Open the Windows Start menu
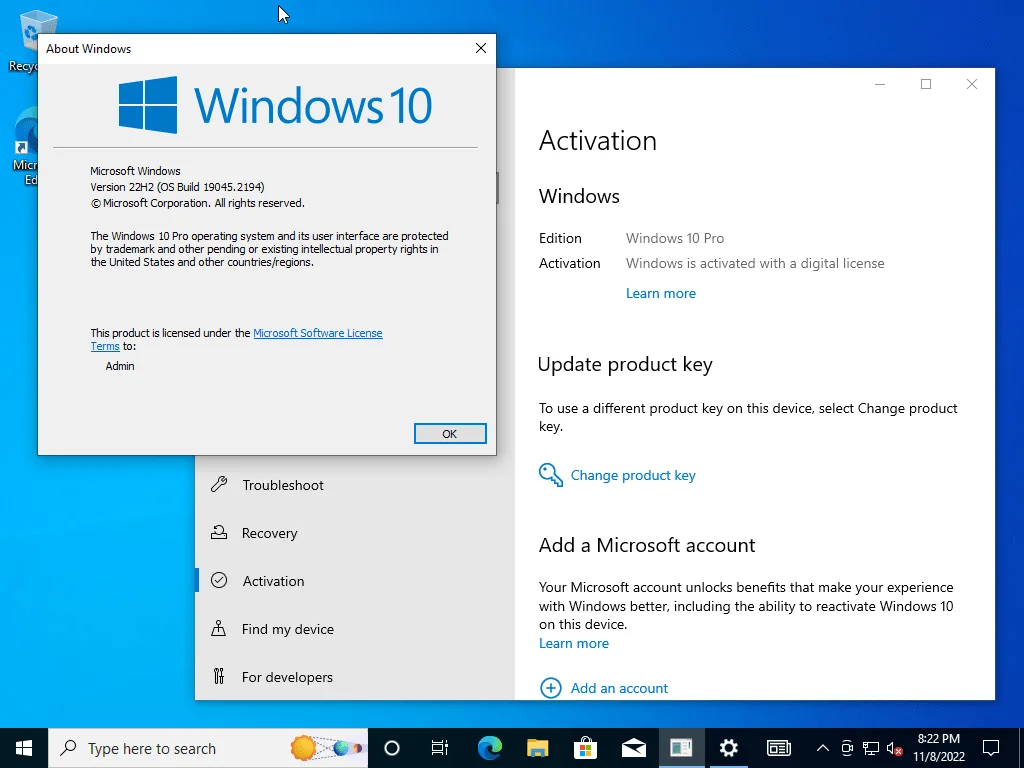The height and width of the screenshot is (768, 1024). coord(24,748)
